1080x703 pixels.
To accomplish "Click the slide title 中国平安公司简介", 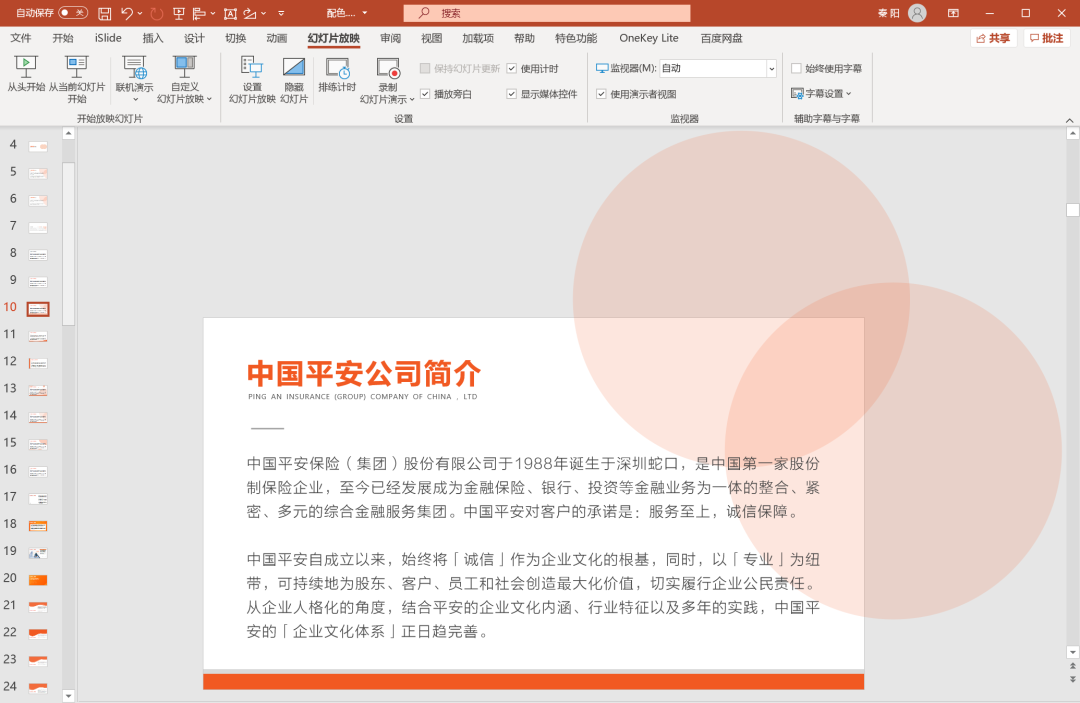I will pyautogui.click(x=364, y=373).
